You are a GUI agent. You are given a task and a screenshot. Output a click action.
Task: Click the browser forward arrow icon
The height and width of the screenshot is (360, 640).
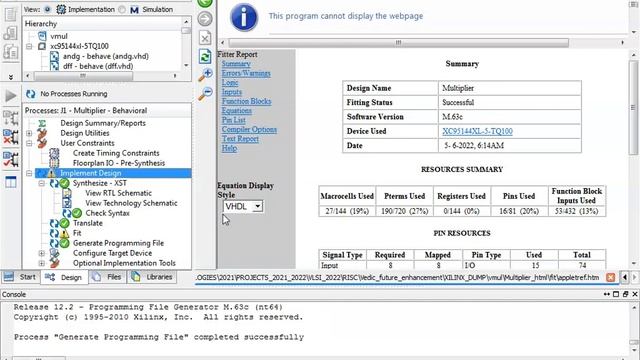coord(205,19)
